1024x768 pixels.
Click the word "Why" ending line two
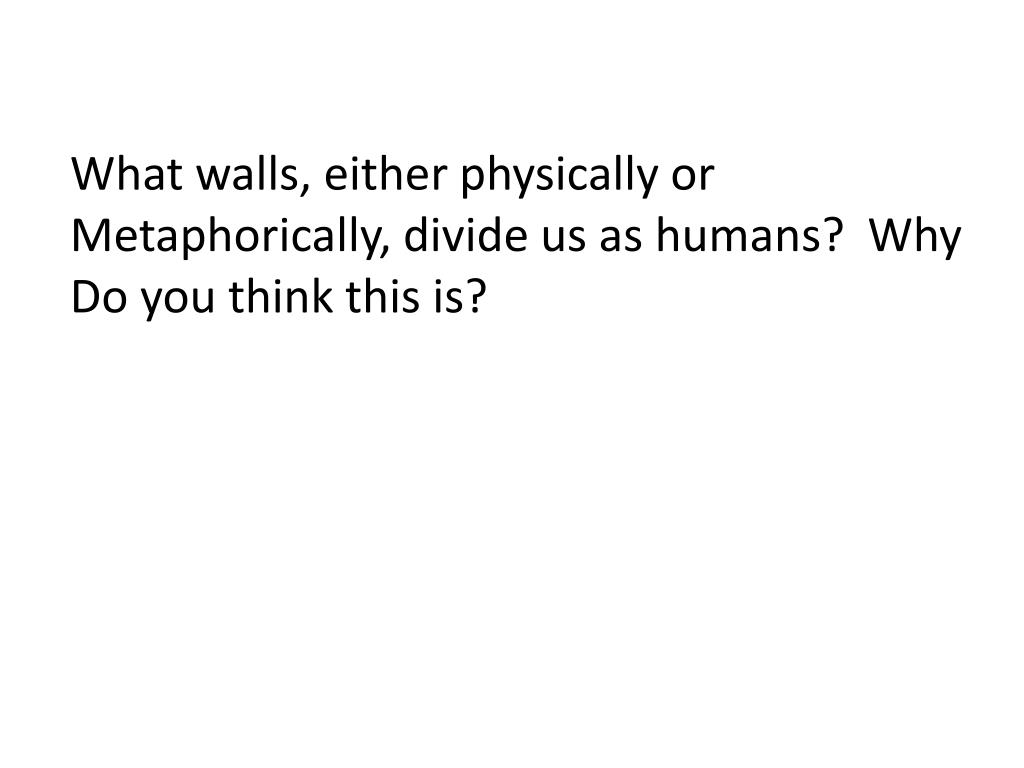916,238
